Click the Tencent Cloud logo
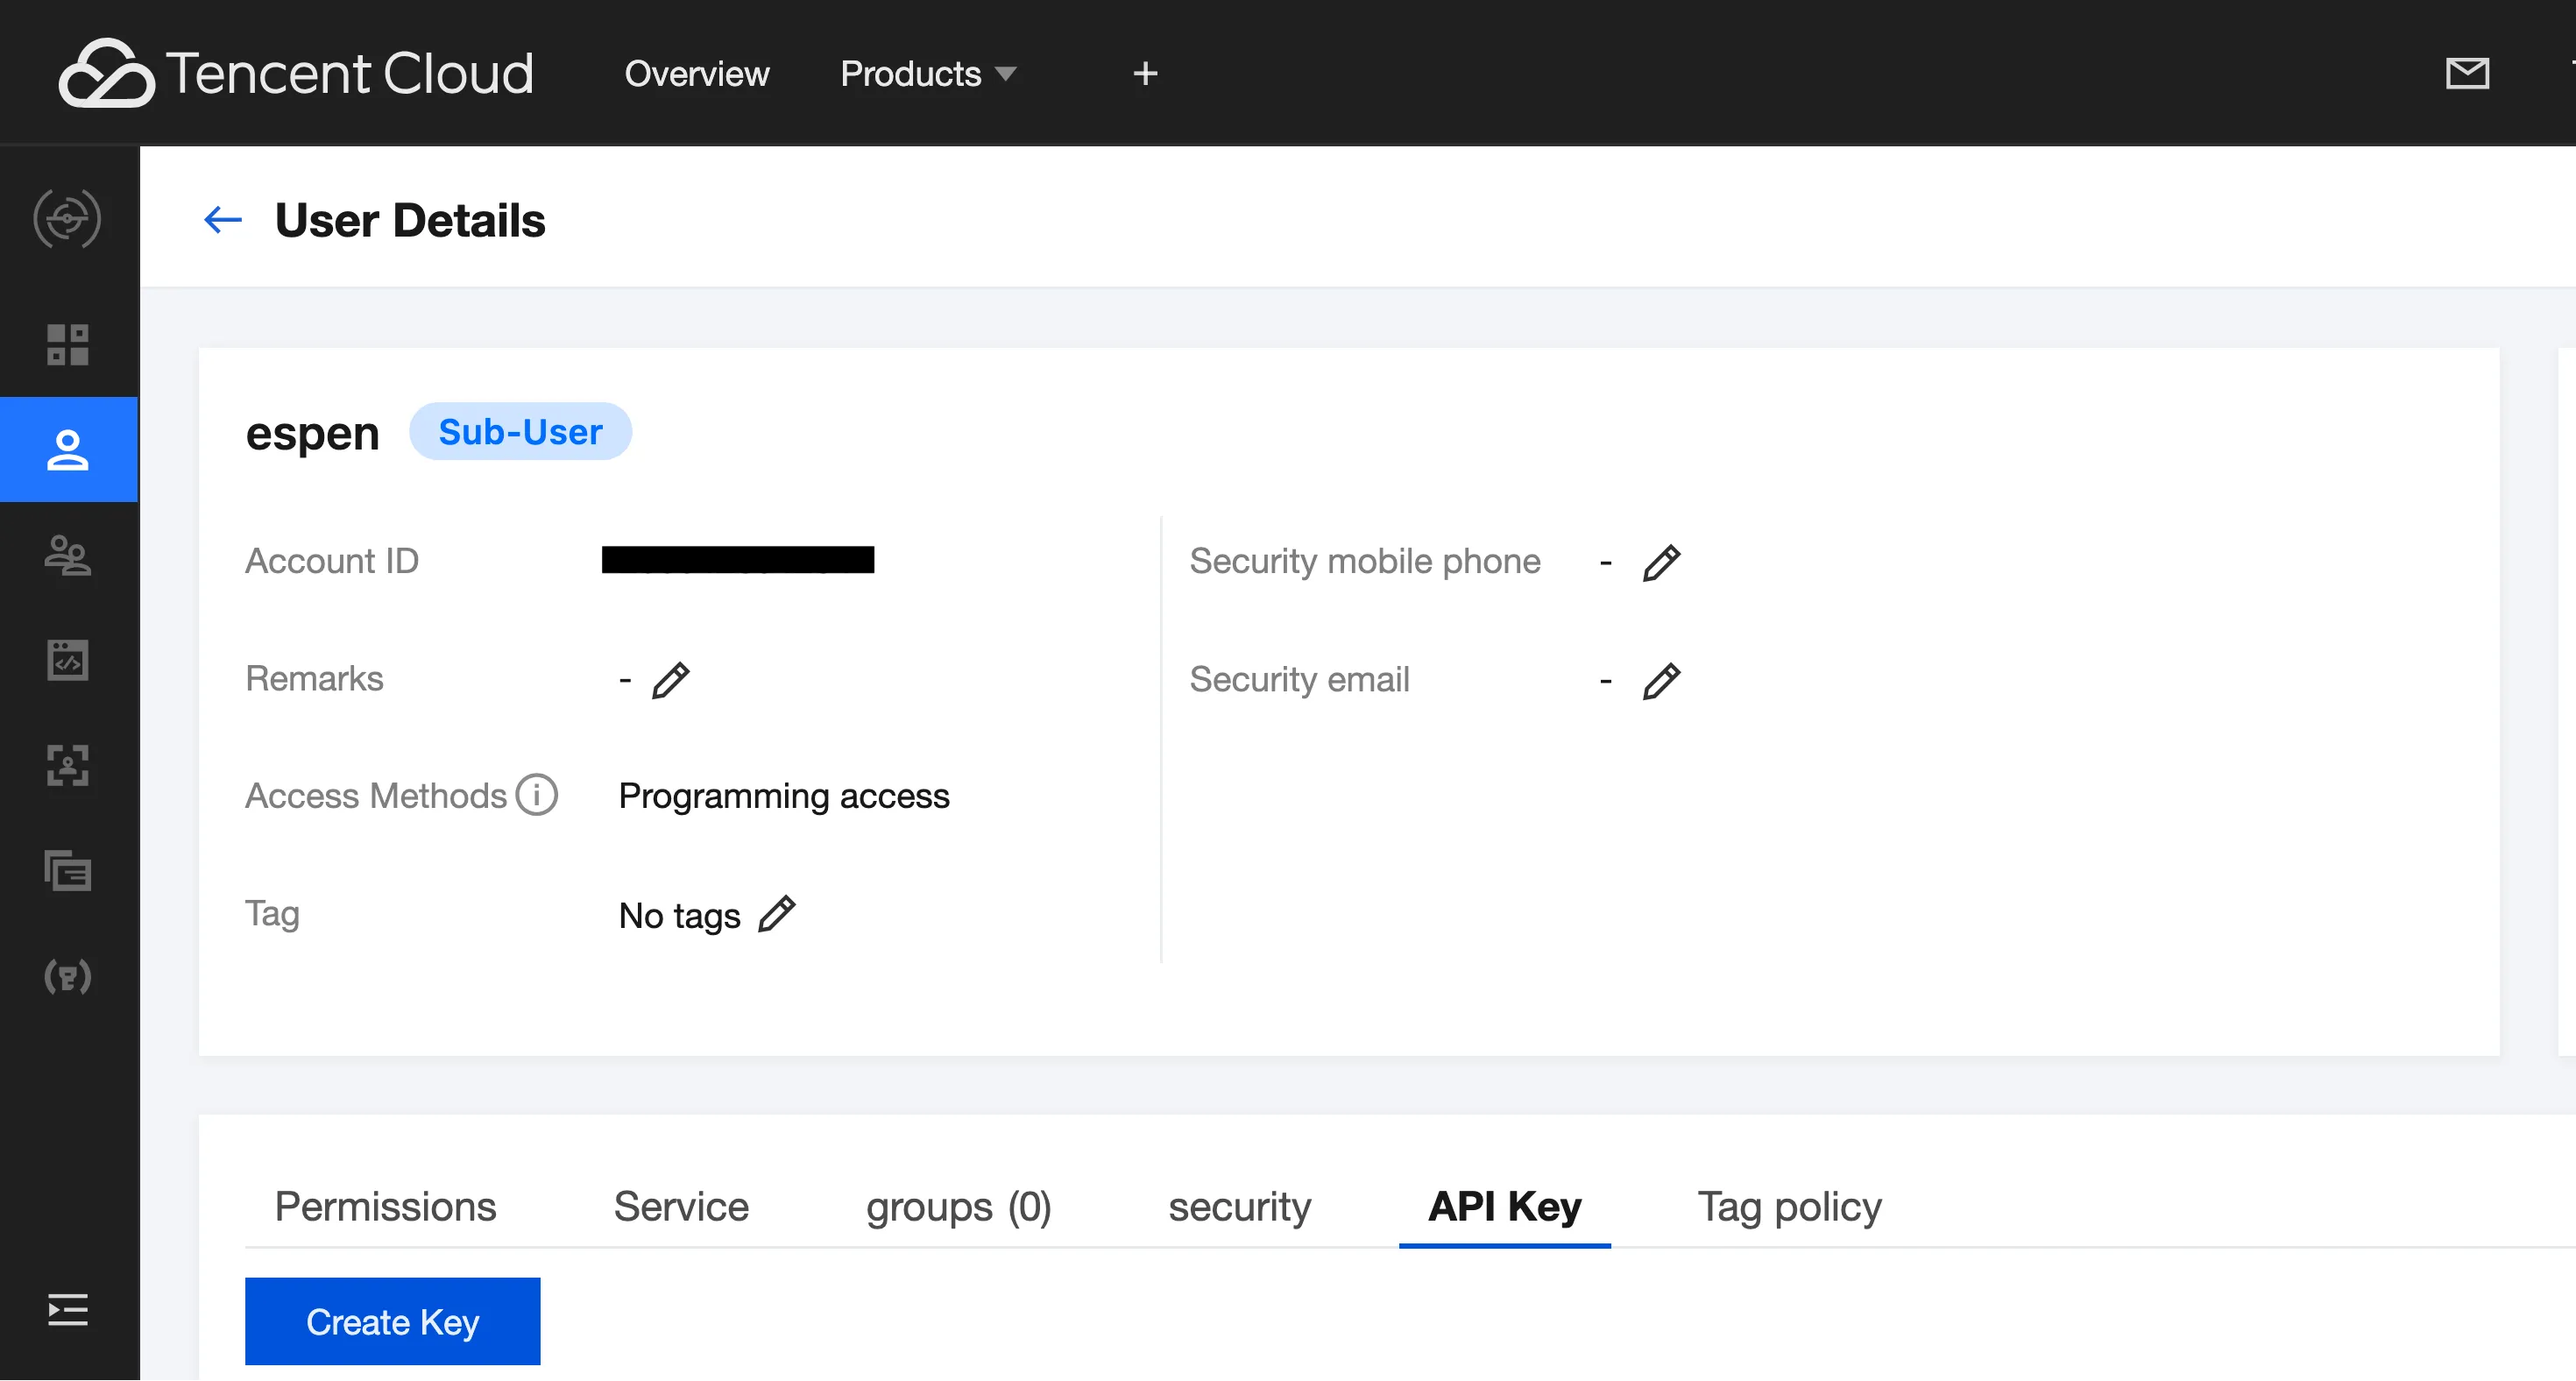The width and height of the screenshot is (2576, 1381). point(296,73)
